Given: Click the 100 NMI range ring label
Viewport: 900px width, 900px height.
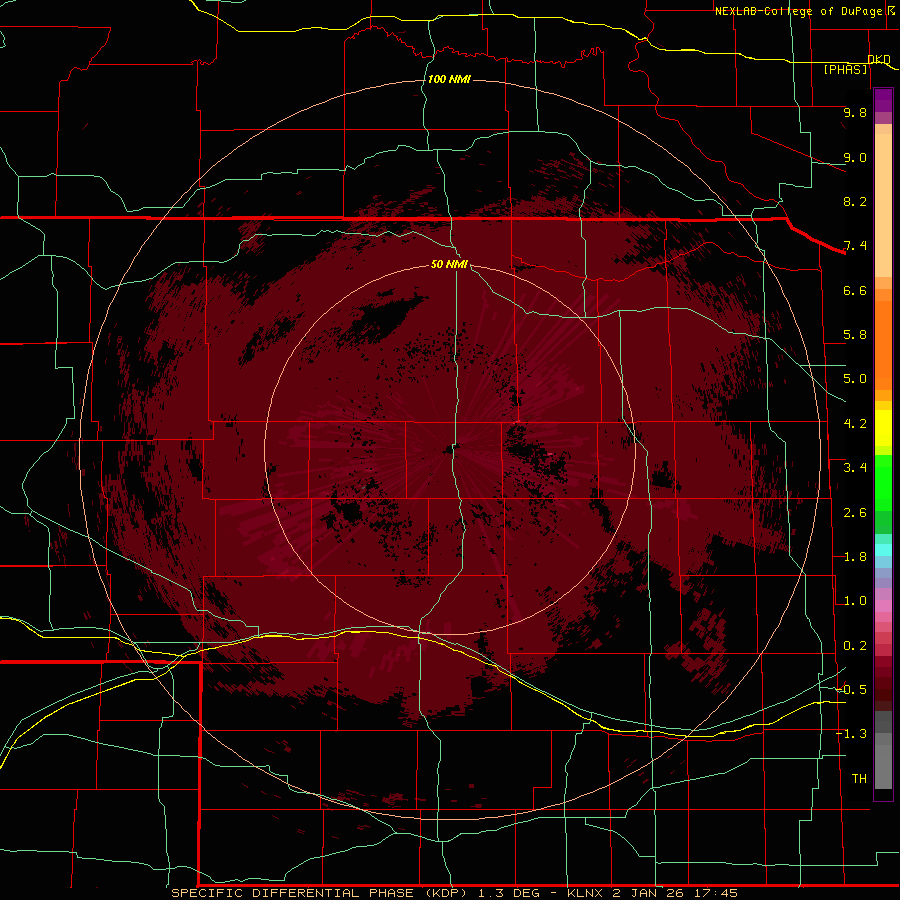Looking at the screenshot, I should pyautogui.click(x=449, y=79).
